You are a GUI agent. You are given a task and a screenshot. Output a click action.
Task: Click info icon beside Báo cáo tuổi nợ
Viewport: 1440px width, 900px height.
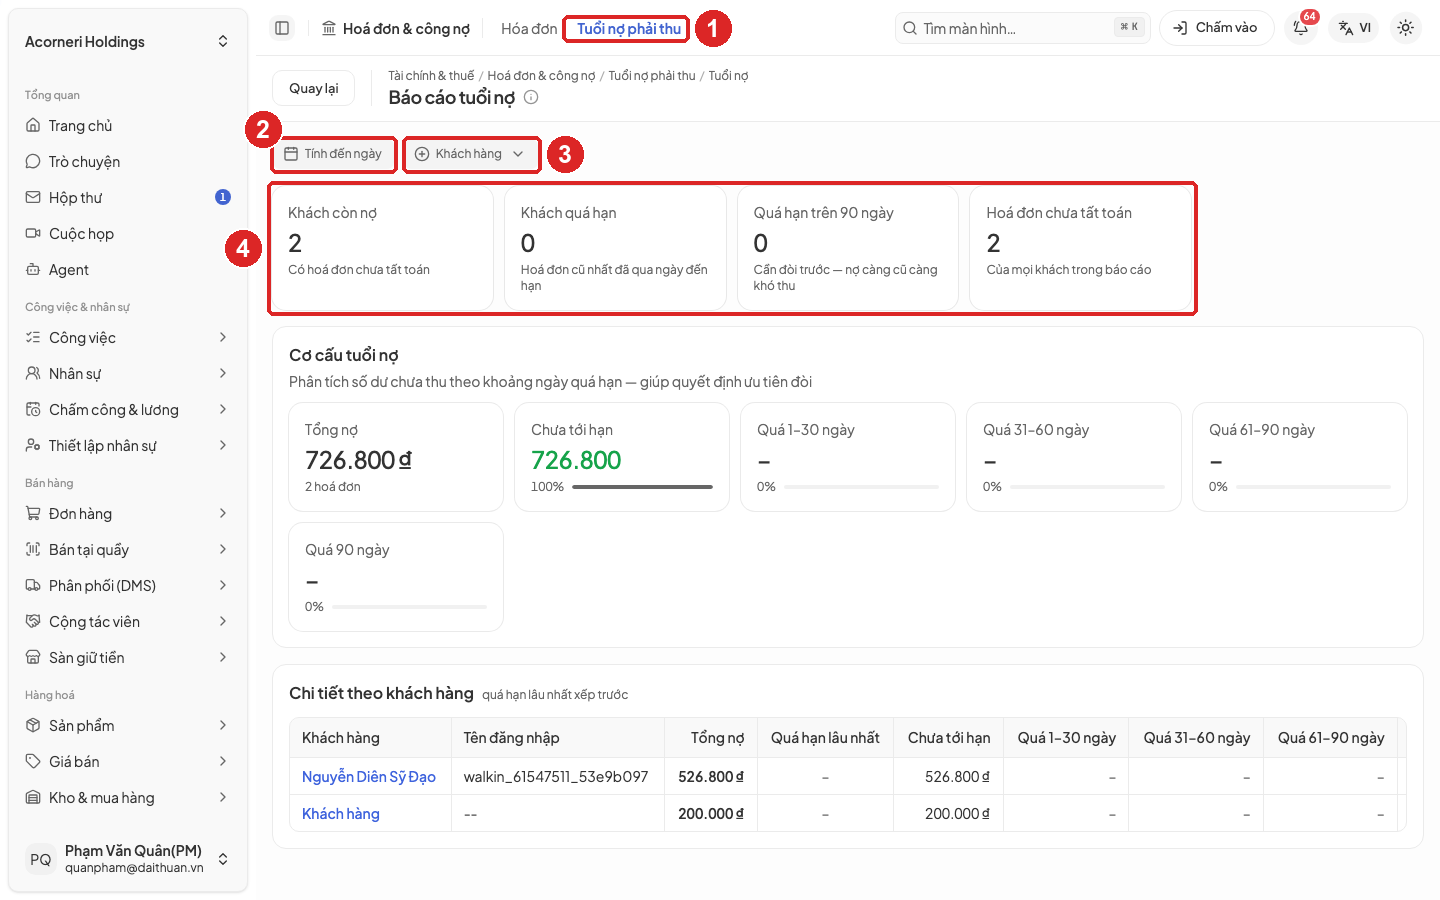[531, 97]
